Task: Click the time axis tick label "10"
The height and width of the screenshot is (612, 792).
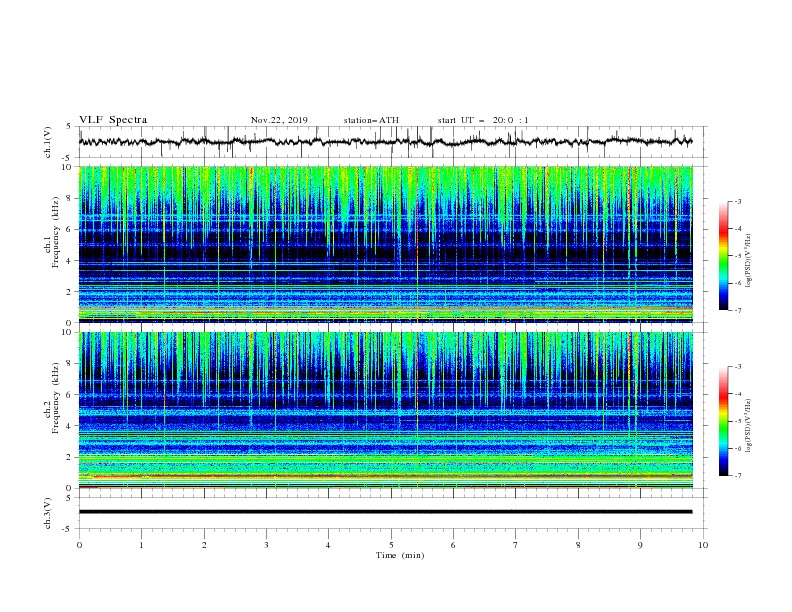Action: (x=703, y=545)
